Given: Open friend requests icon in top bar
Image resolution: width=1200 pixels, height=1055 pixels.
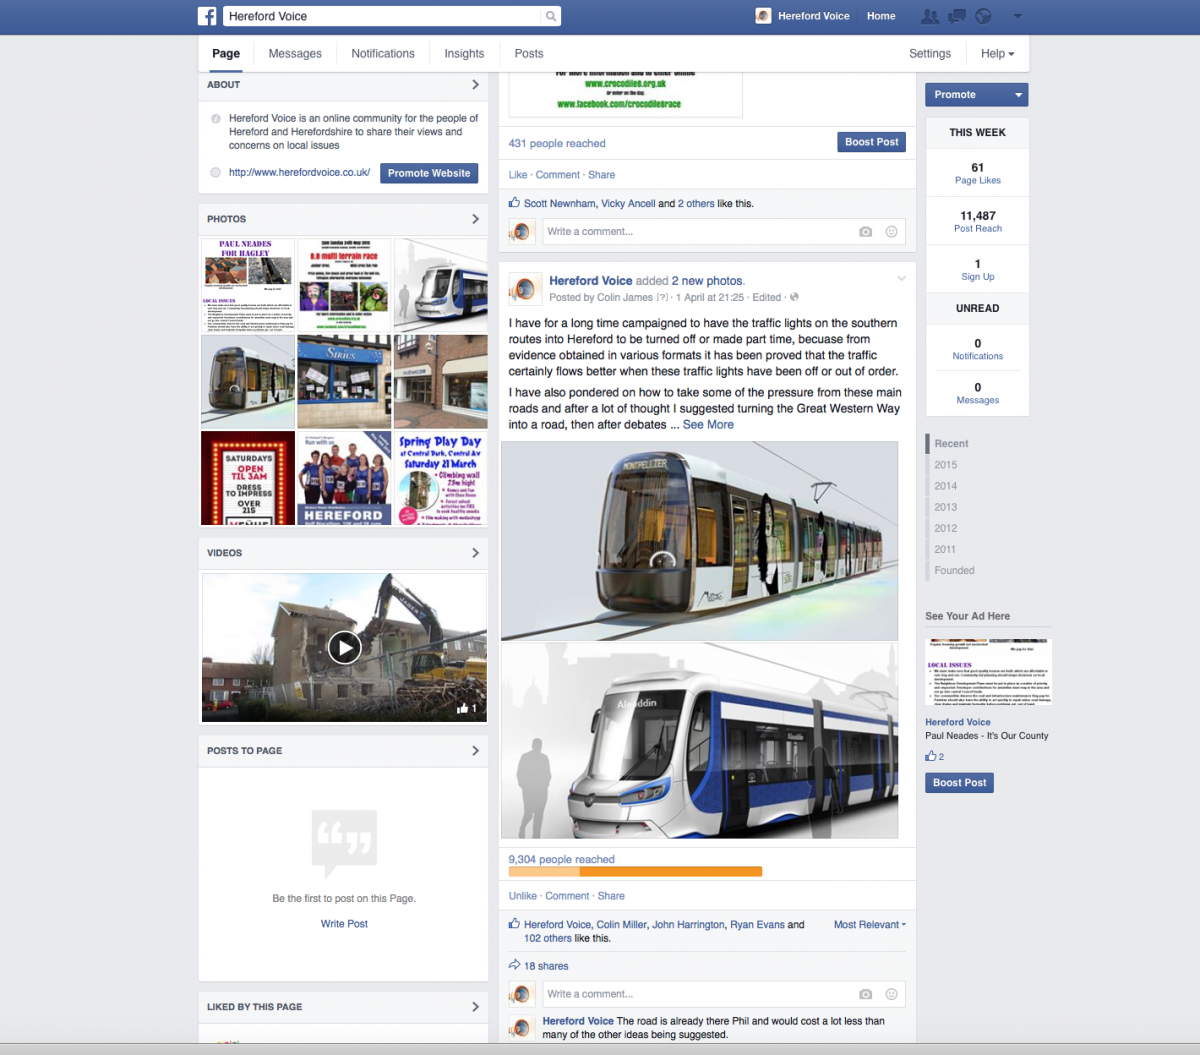Looking at the screenshot, I should coord(930,16).
